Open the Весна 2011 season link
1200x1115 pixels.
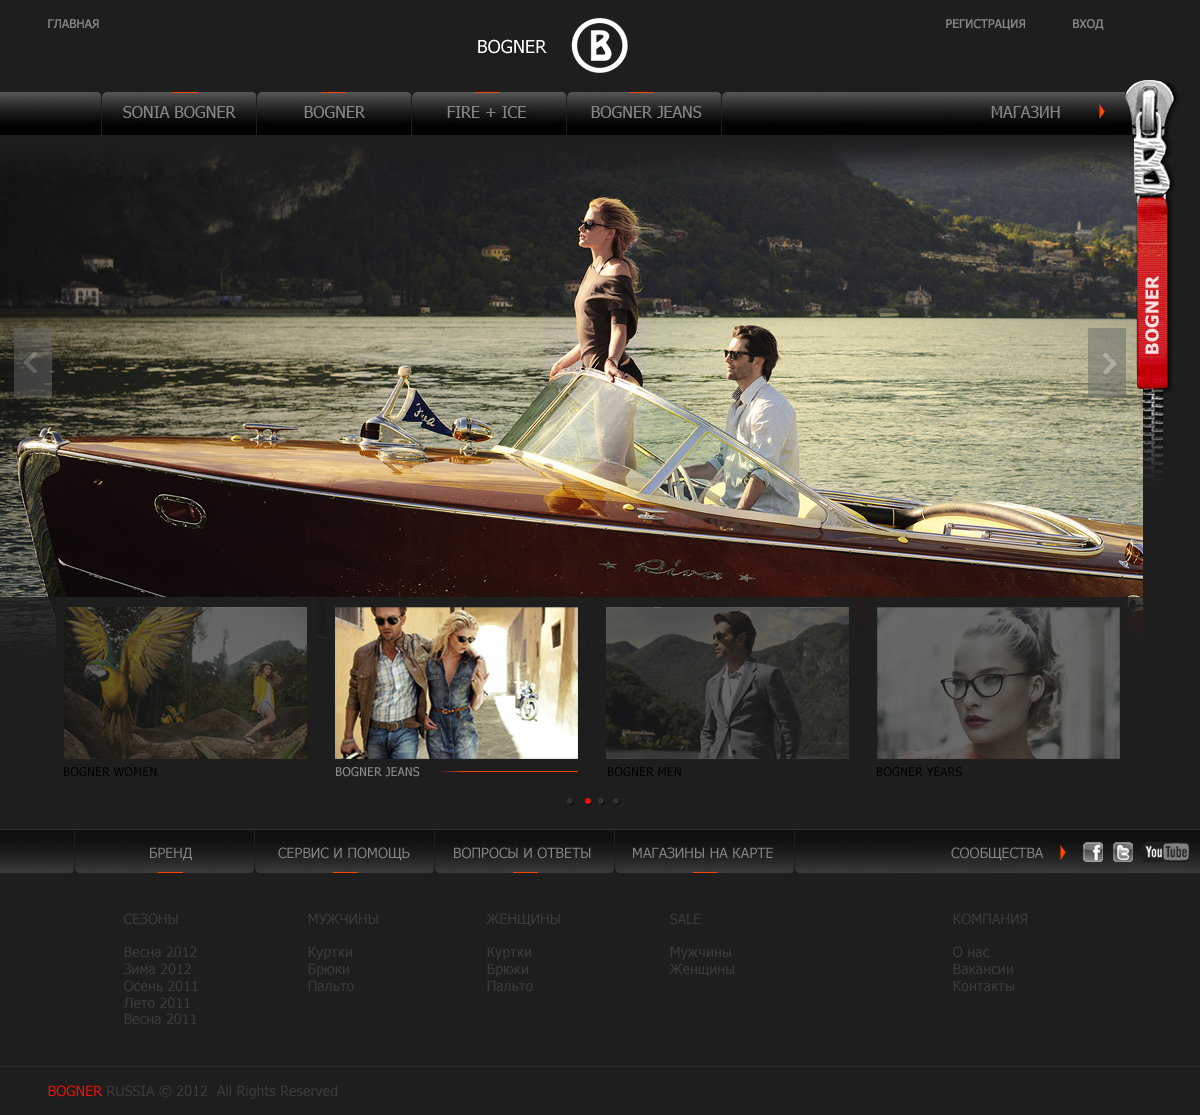point(160,1019)
